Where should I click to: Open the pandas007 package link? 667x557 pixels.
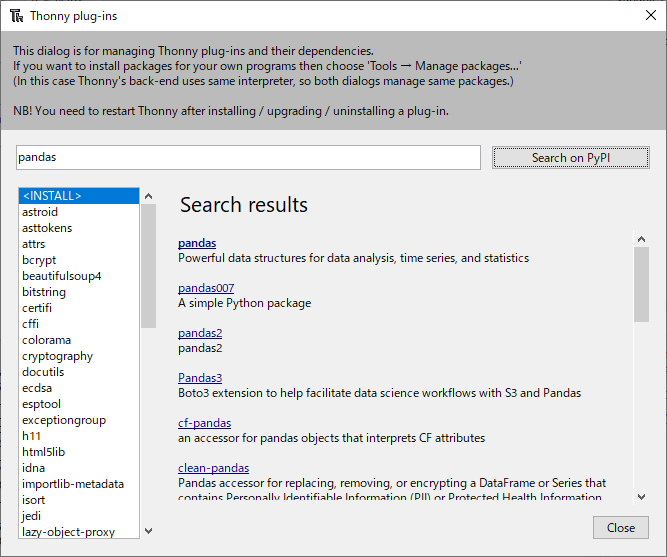(206, 288)
